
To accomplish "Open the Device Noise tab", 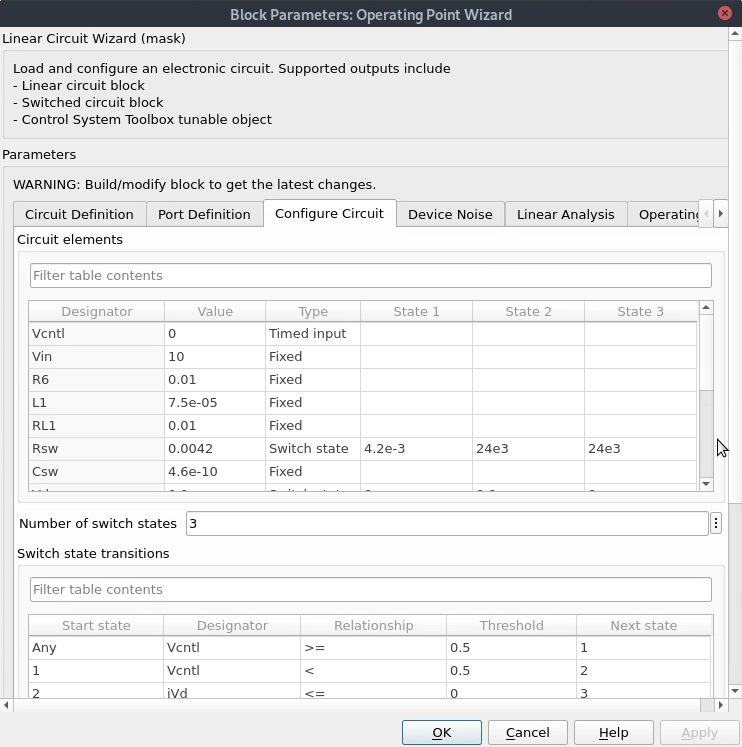I will [451, 214].
